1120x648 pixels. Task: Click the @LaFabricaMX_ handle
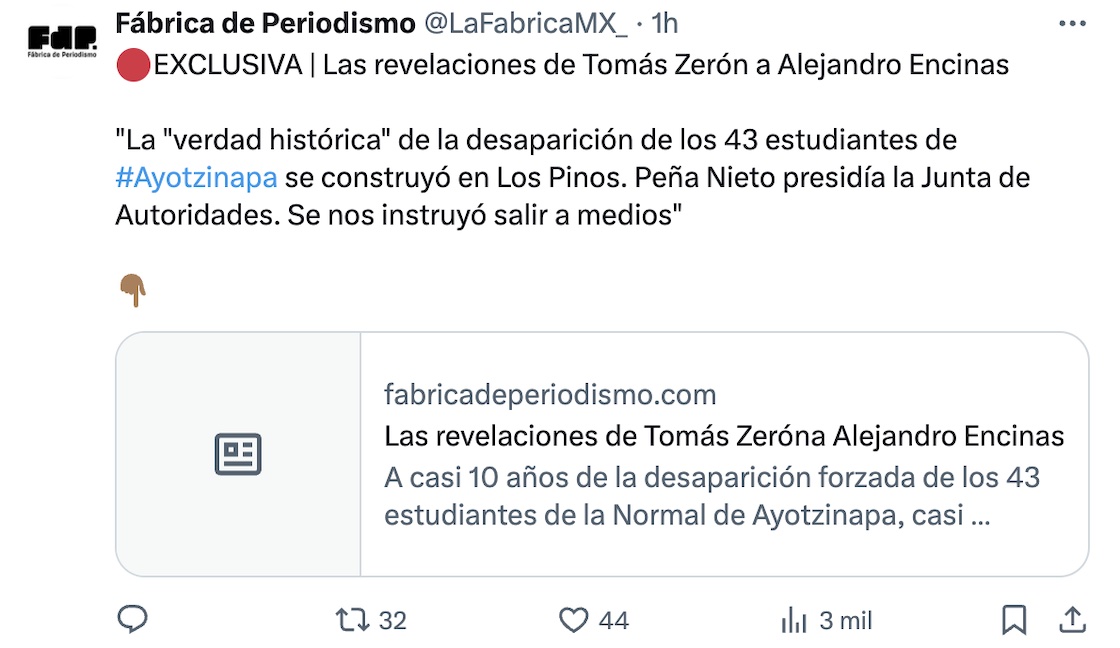[x=526, y=22]
